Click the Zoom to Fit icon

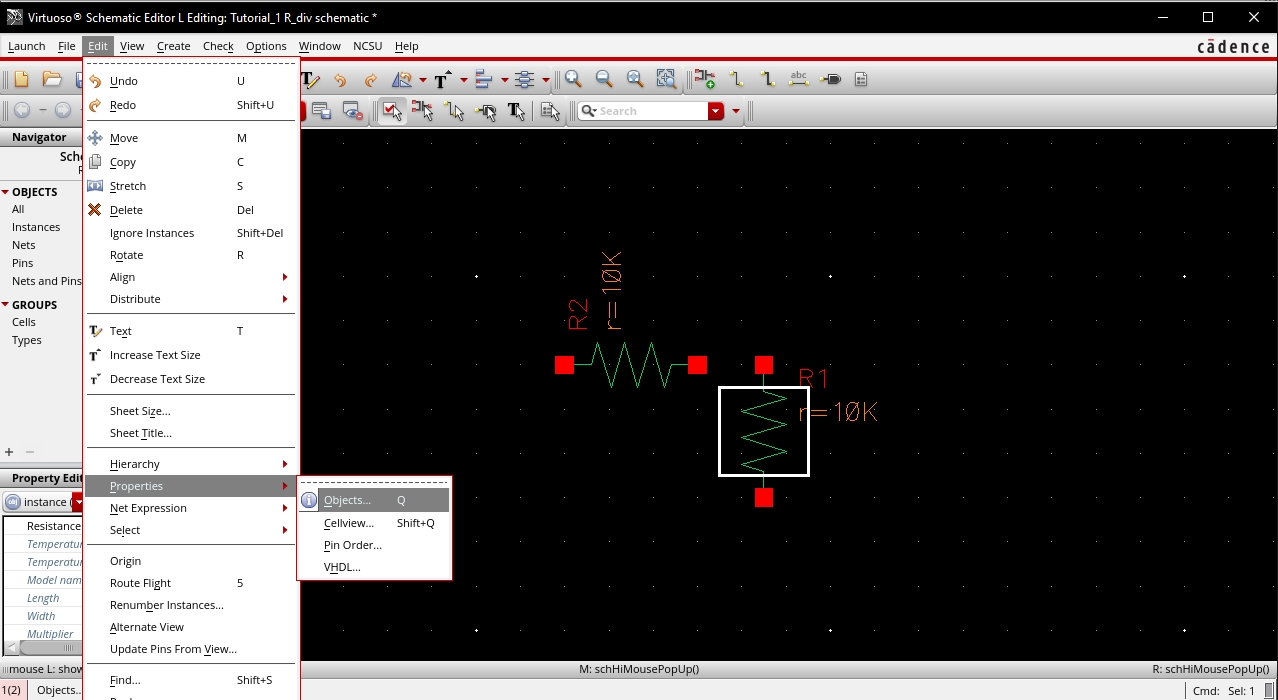click(x=635, y=80)
